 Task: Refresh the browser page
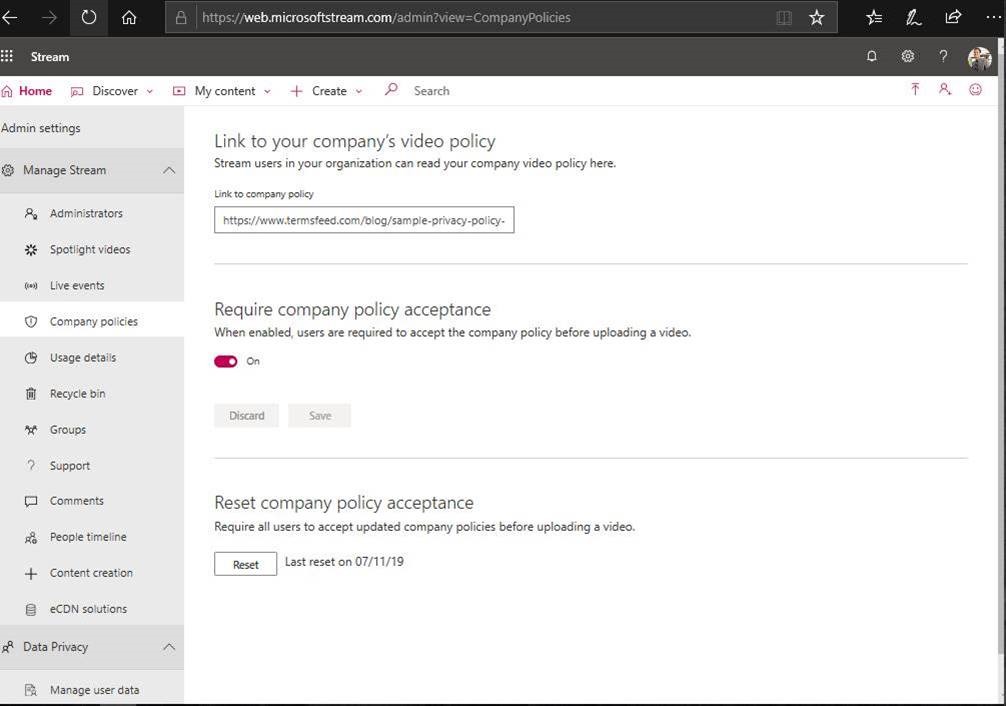[x=89, y=17]
